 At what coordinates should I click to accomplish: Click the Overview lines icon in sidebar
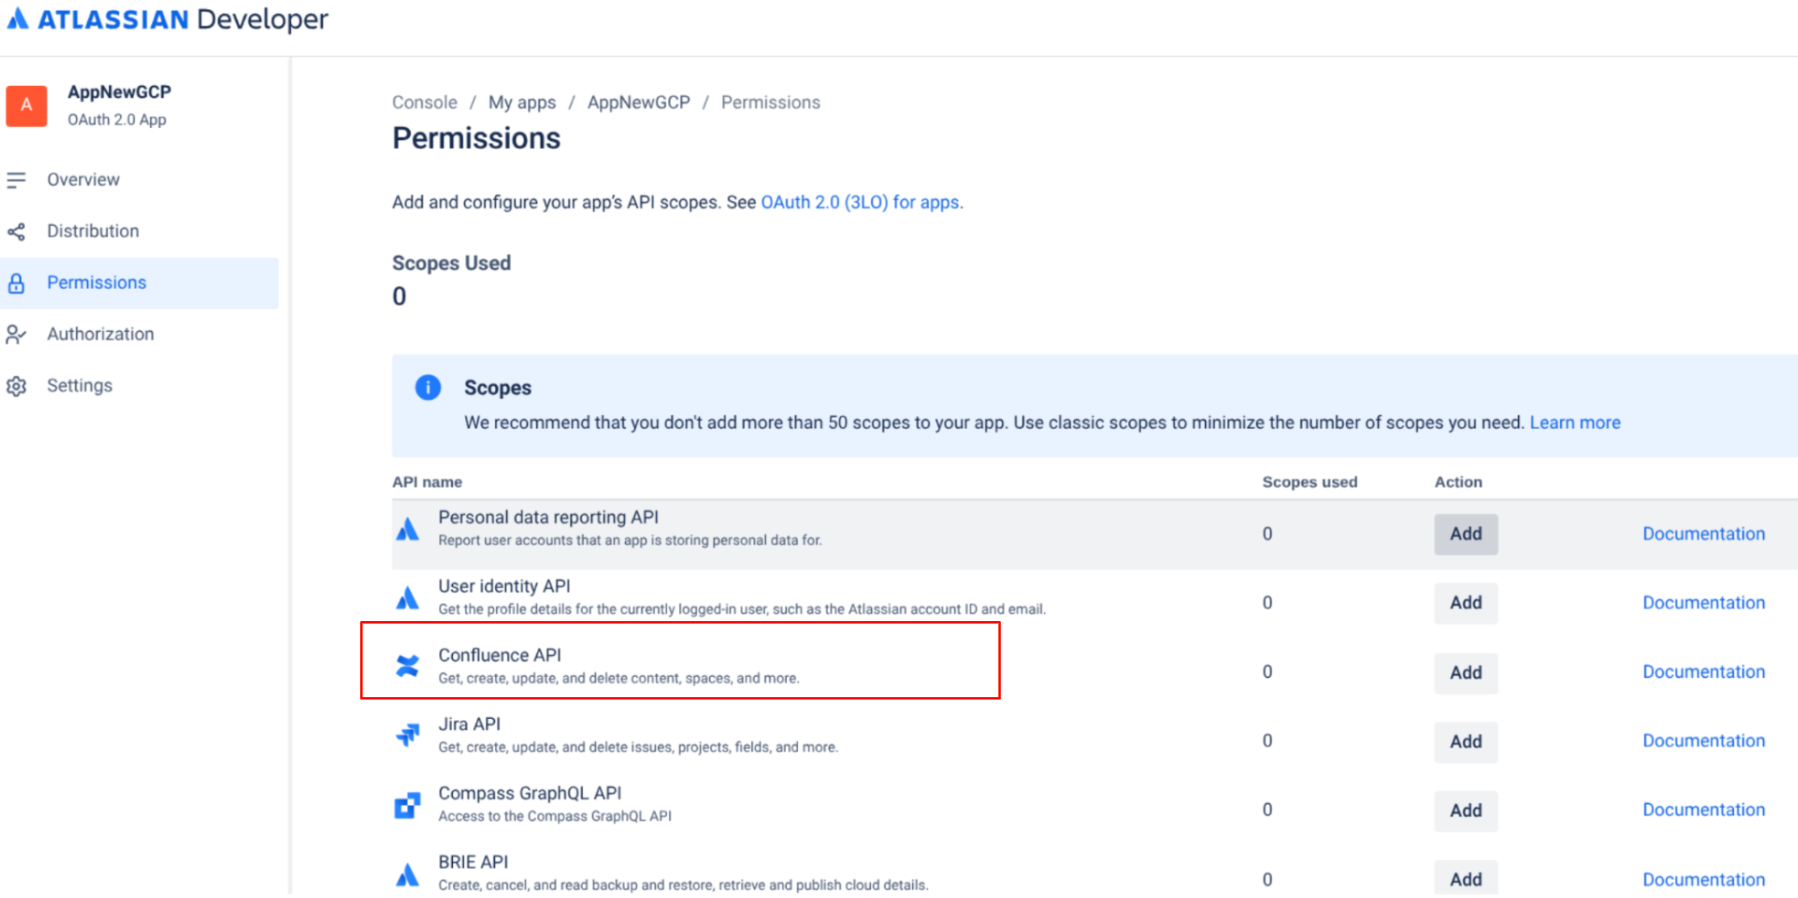click(16, 180)
